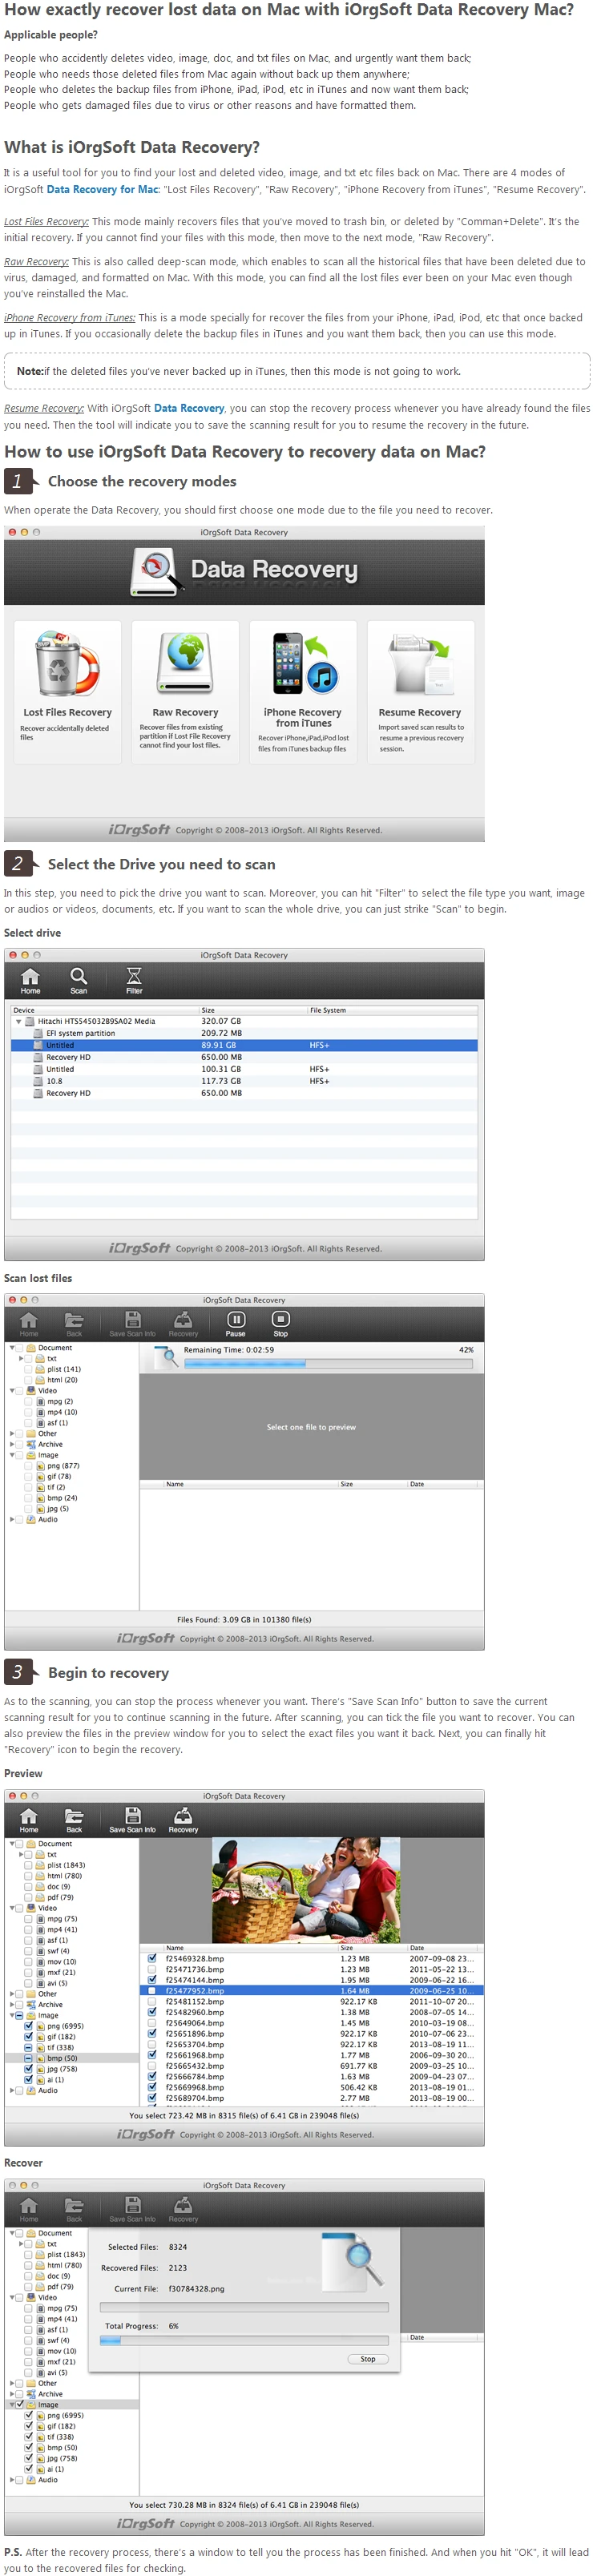This screenshot has width=593, height=2576.
Task: Choose iPhone Recovery from iTunes mode
Action: tap(302, 691)
